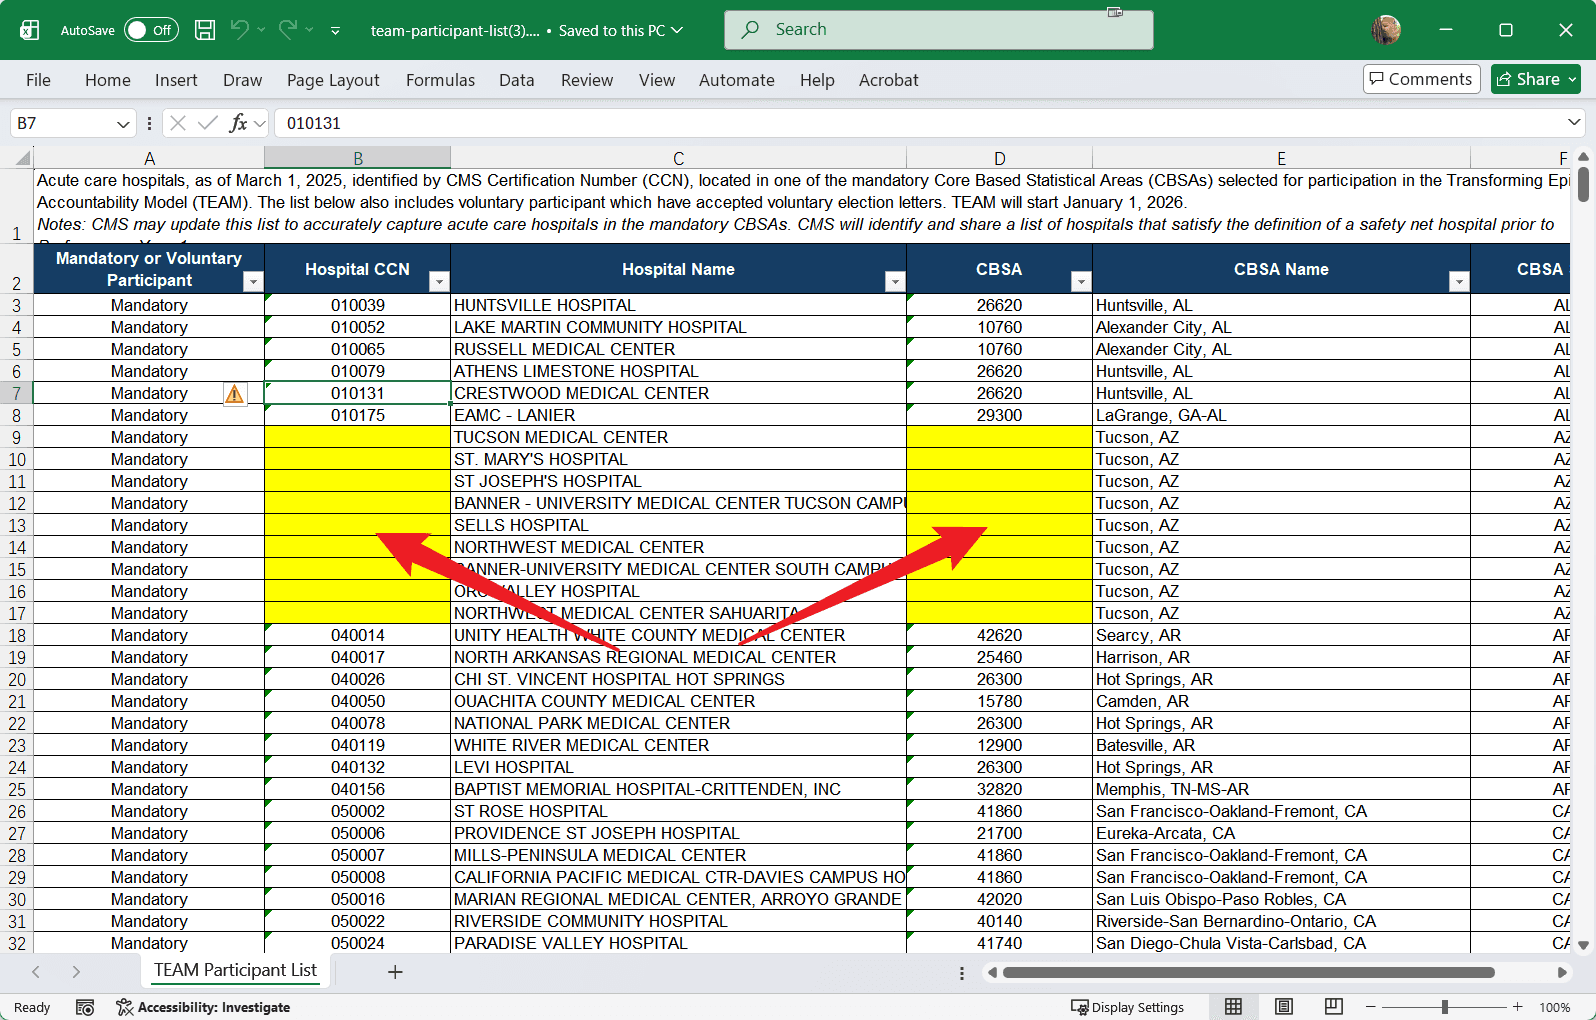Click the error warning icon beside B7
Screen dimensions: 1596x1020
pyautogui.click(x=235, y=394)
